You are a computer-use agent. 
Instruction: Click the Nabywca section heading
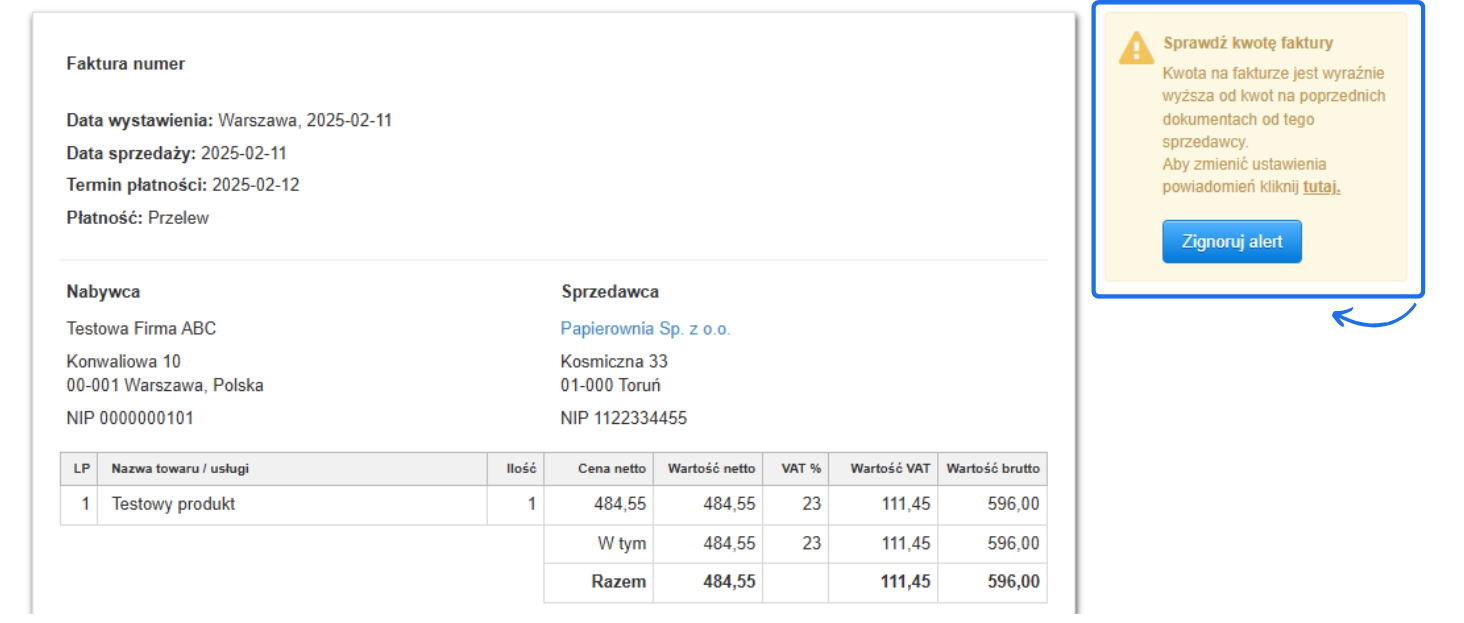coord(103,292)
